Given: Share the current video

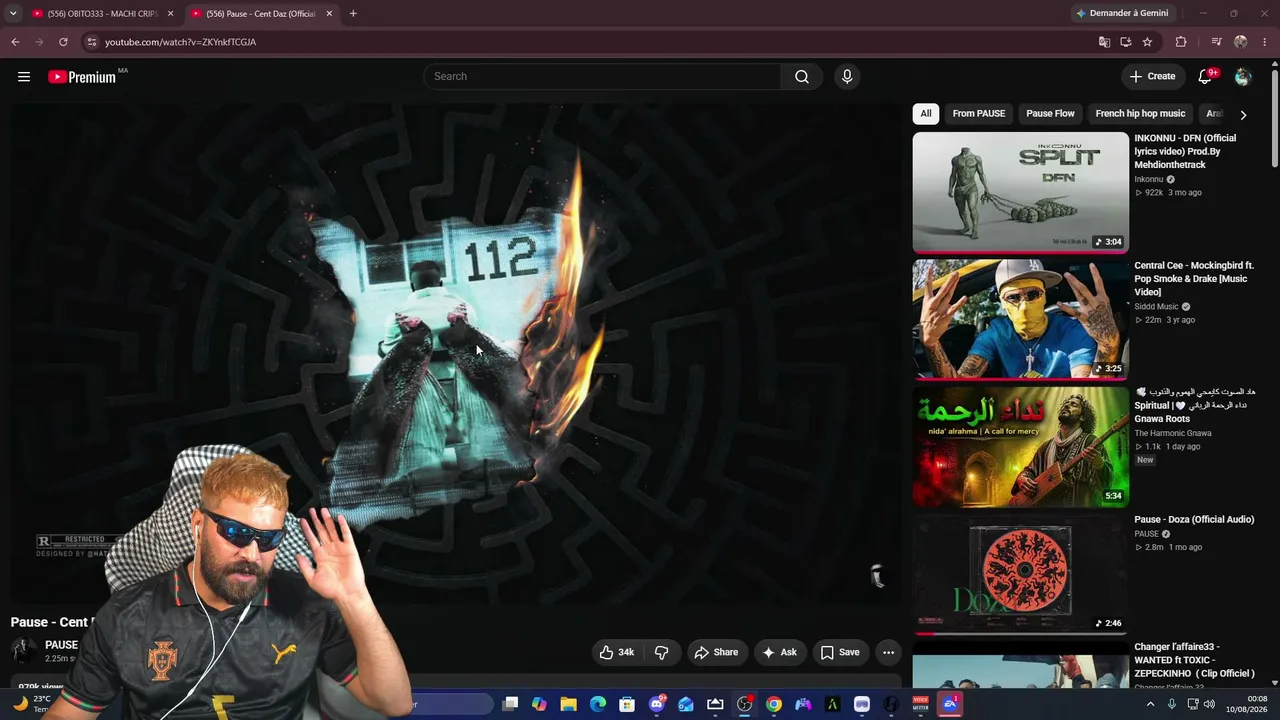Looking at the screenshot, I should (717, 652).
